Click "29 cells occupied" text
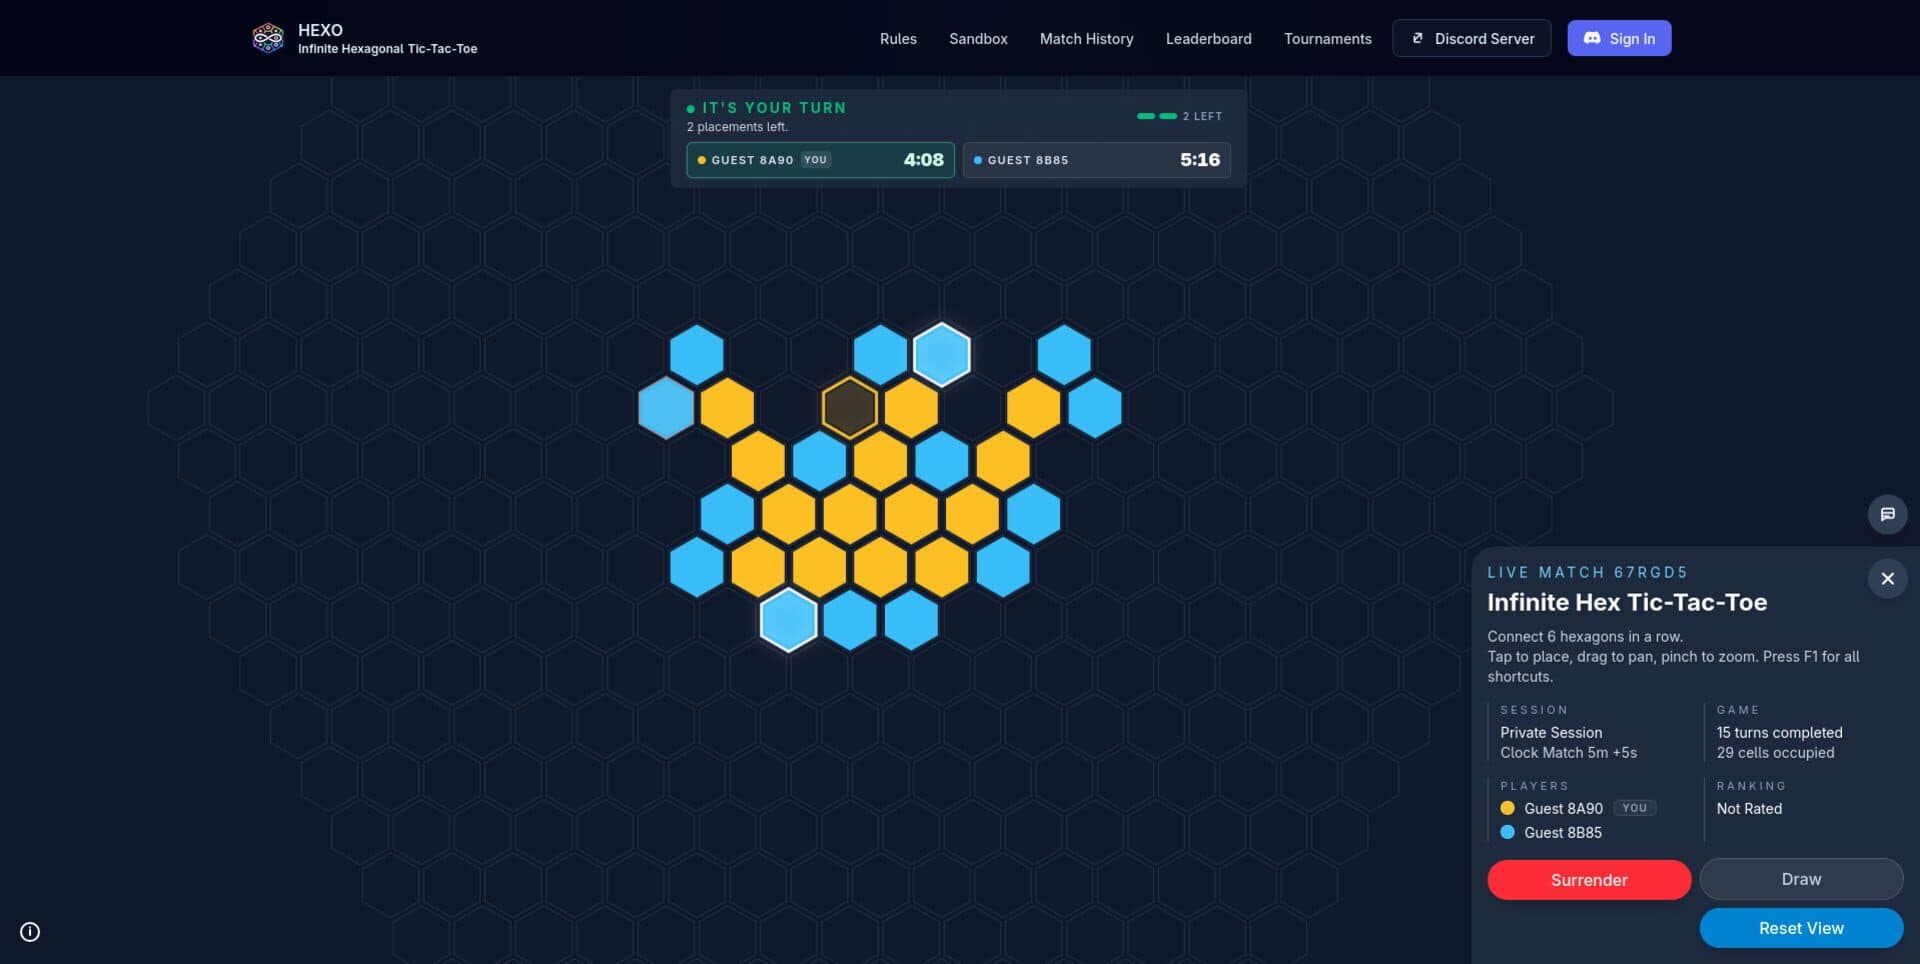The height and width of the screenshot is (964, 1920). point(1775,752)
